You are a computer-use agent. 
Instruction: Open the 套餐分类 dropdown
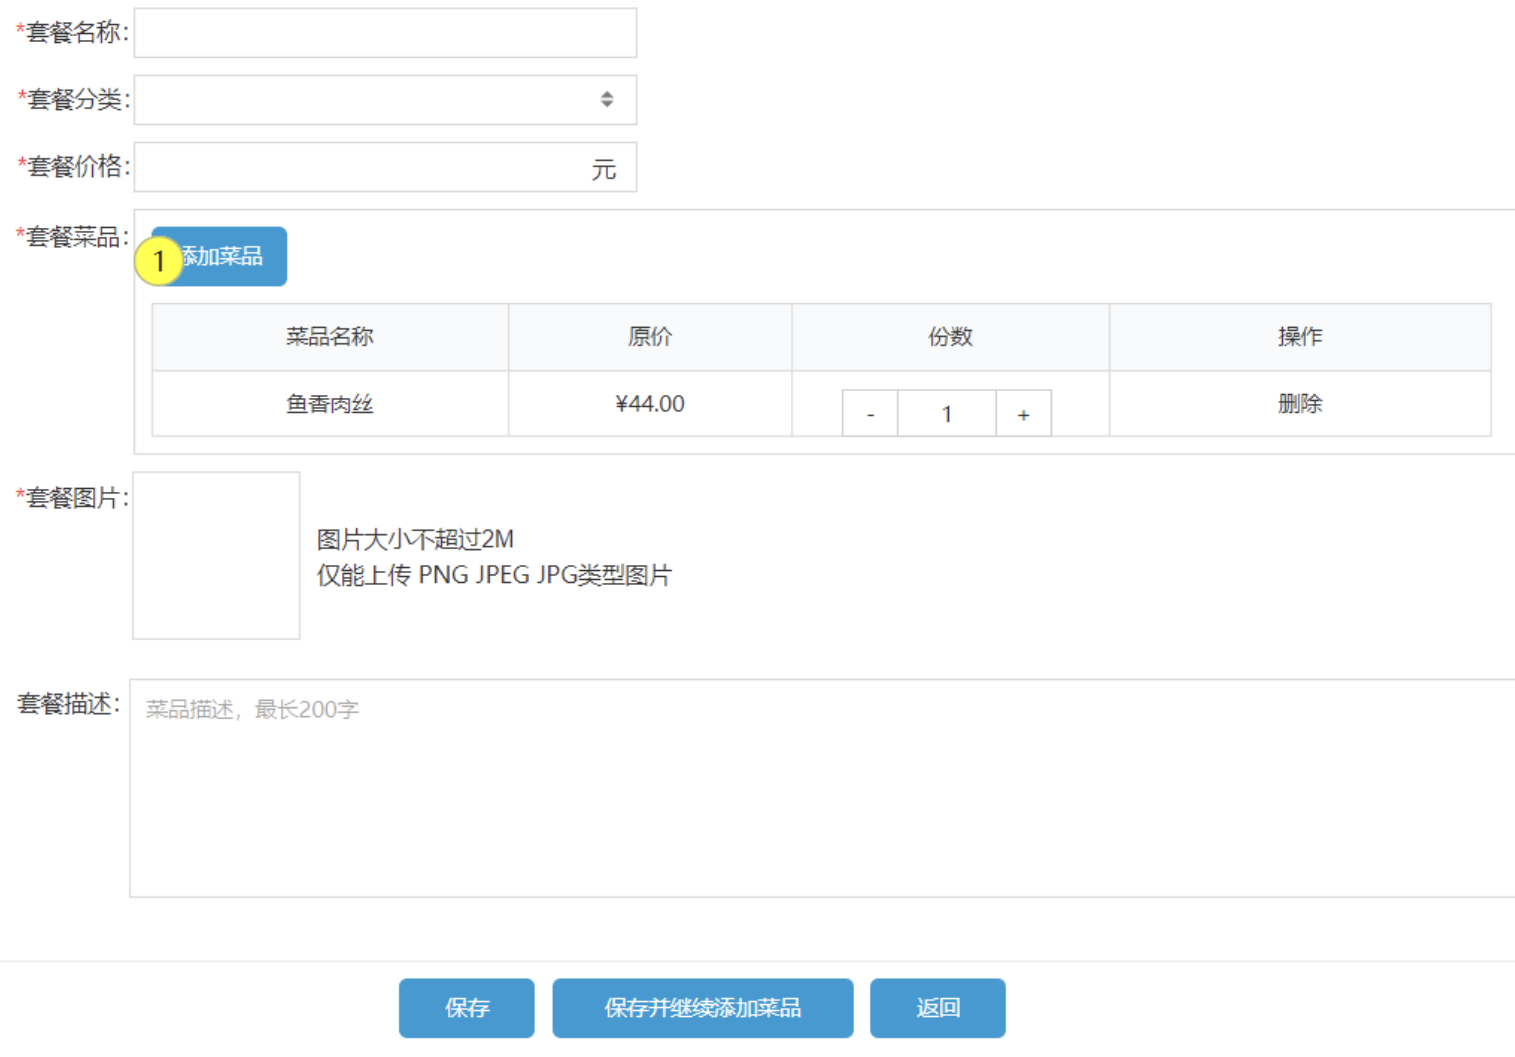coord(385,100)
